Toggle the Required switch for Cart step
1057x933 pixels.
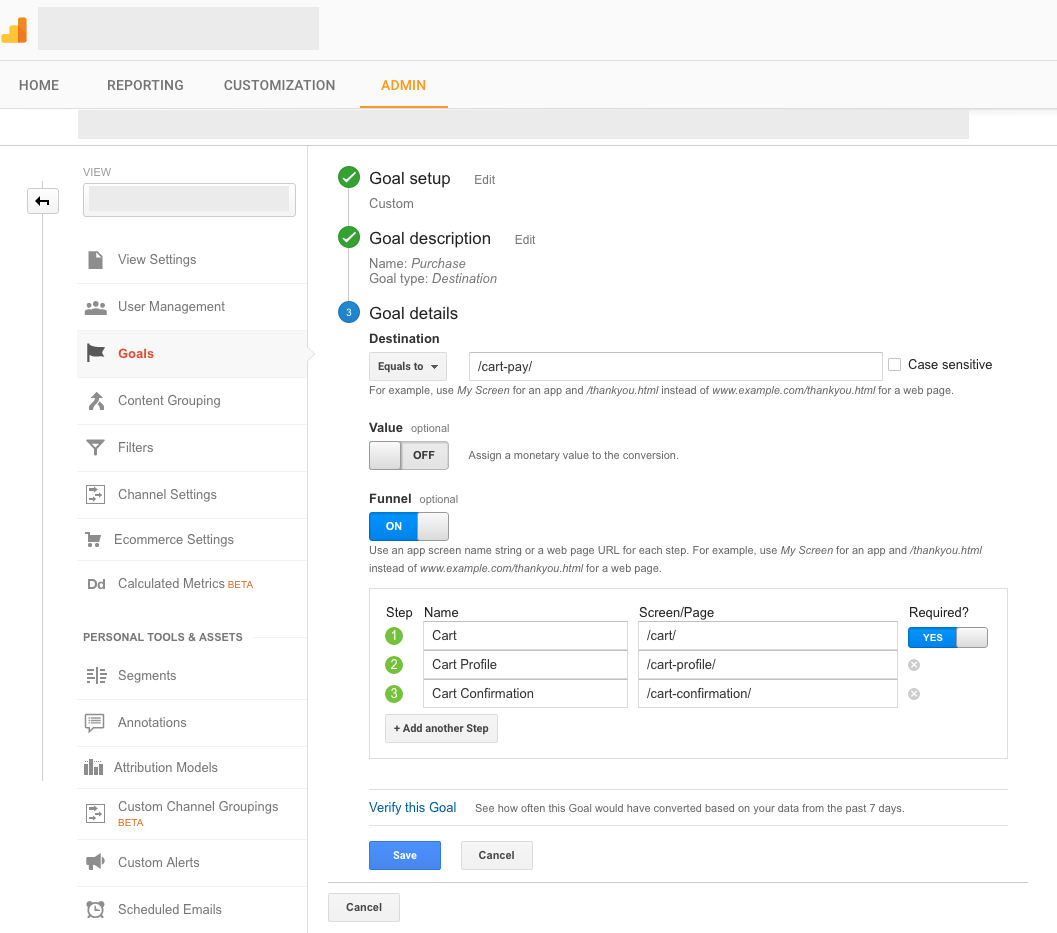[947, 637]
